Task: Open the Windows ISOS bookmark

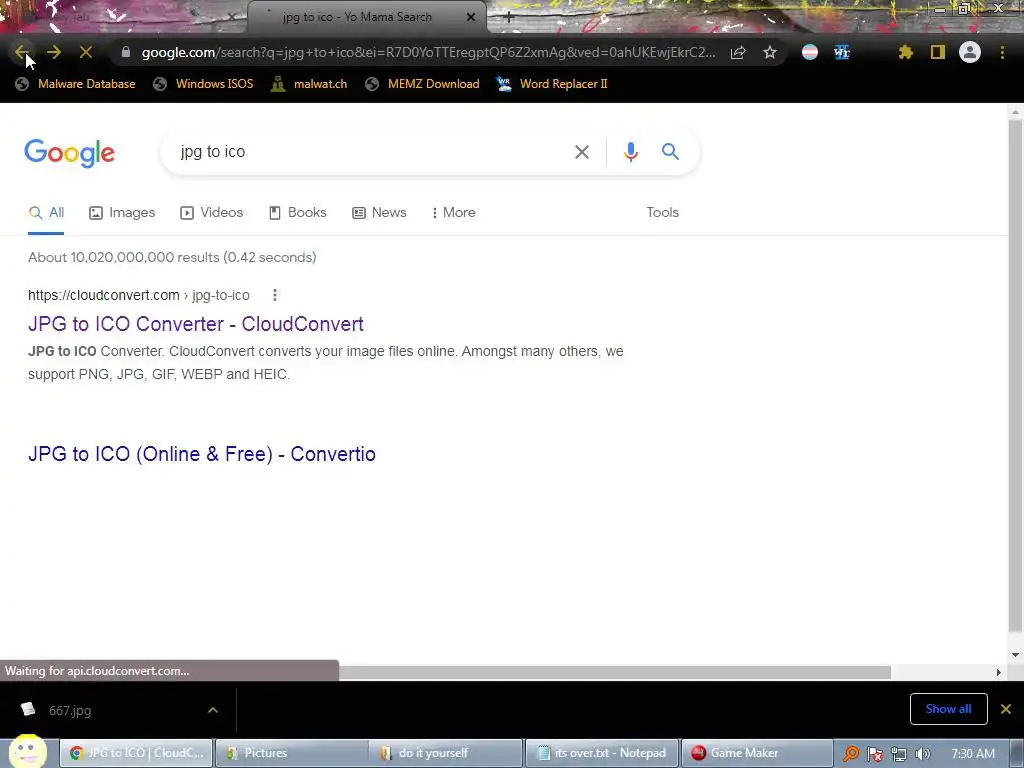Action: [203, 84]
